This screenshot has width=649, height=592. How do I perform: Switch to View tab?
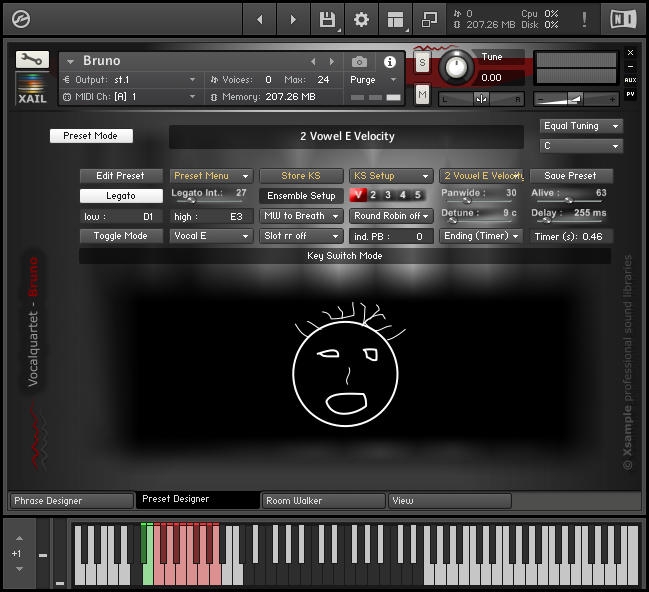click(449, 501)
